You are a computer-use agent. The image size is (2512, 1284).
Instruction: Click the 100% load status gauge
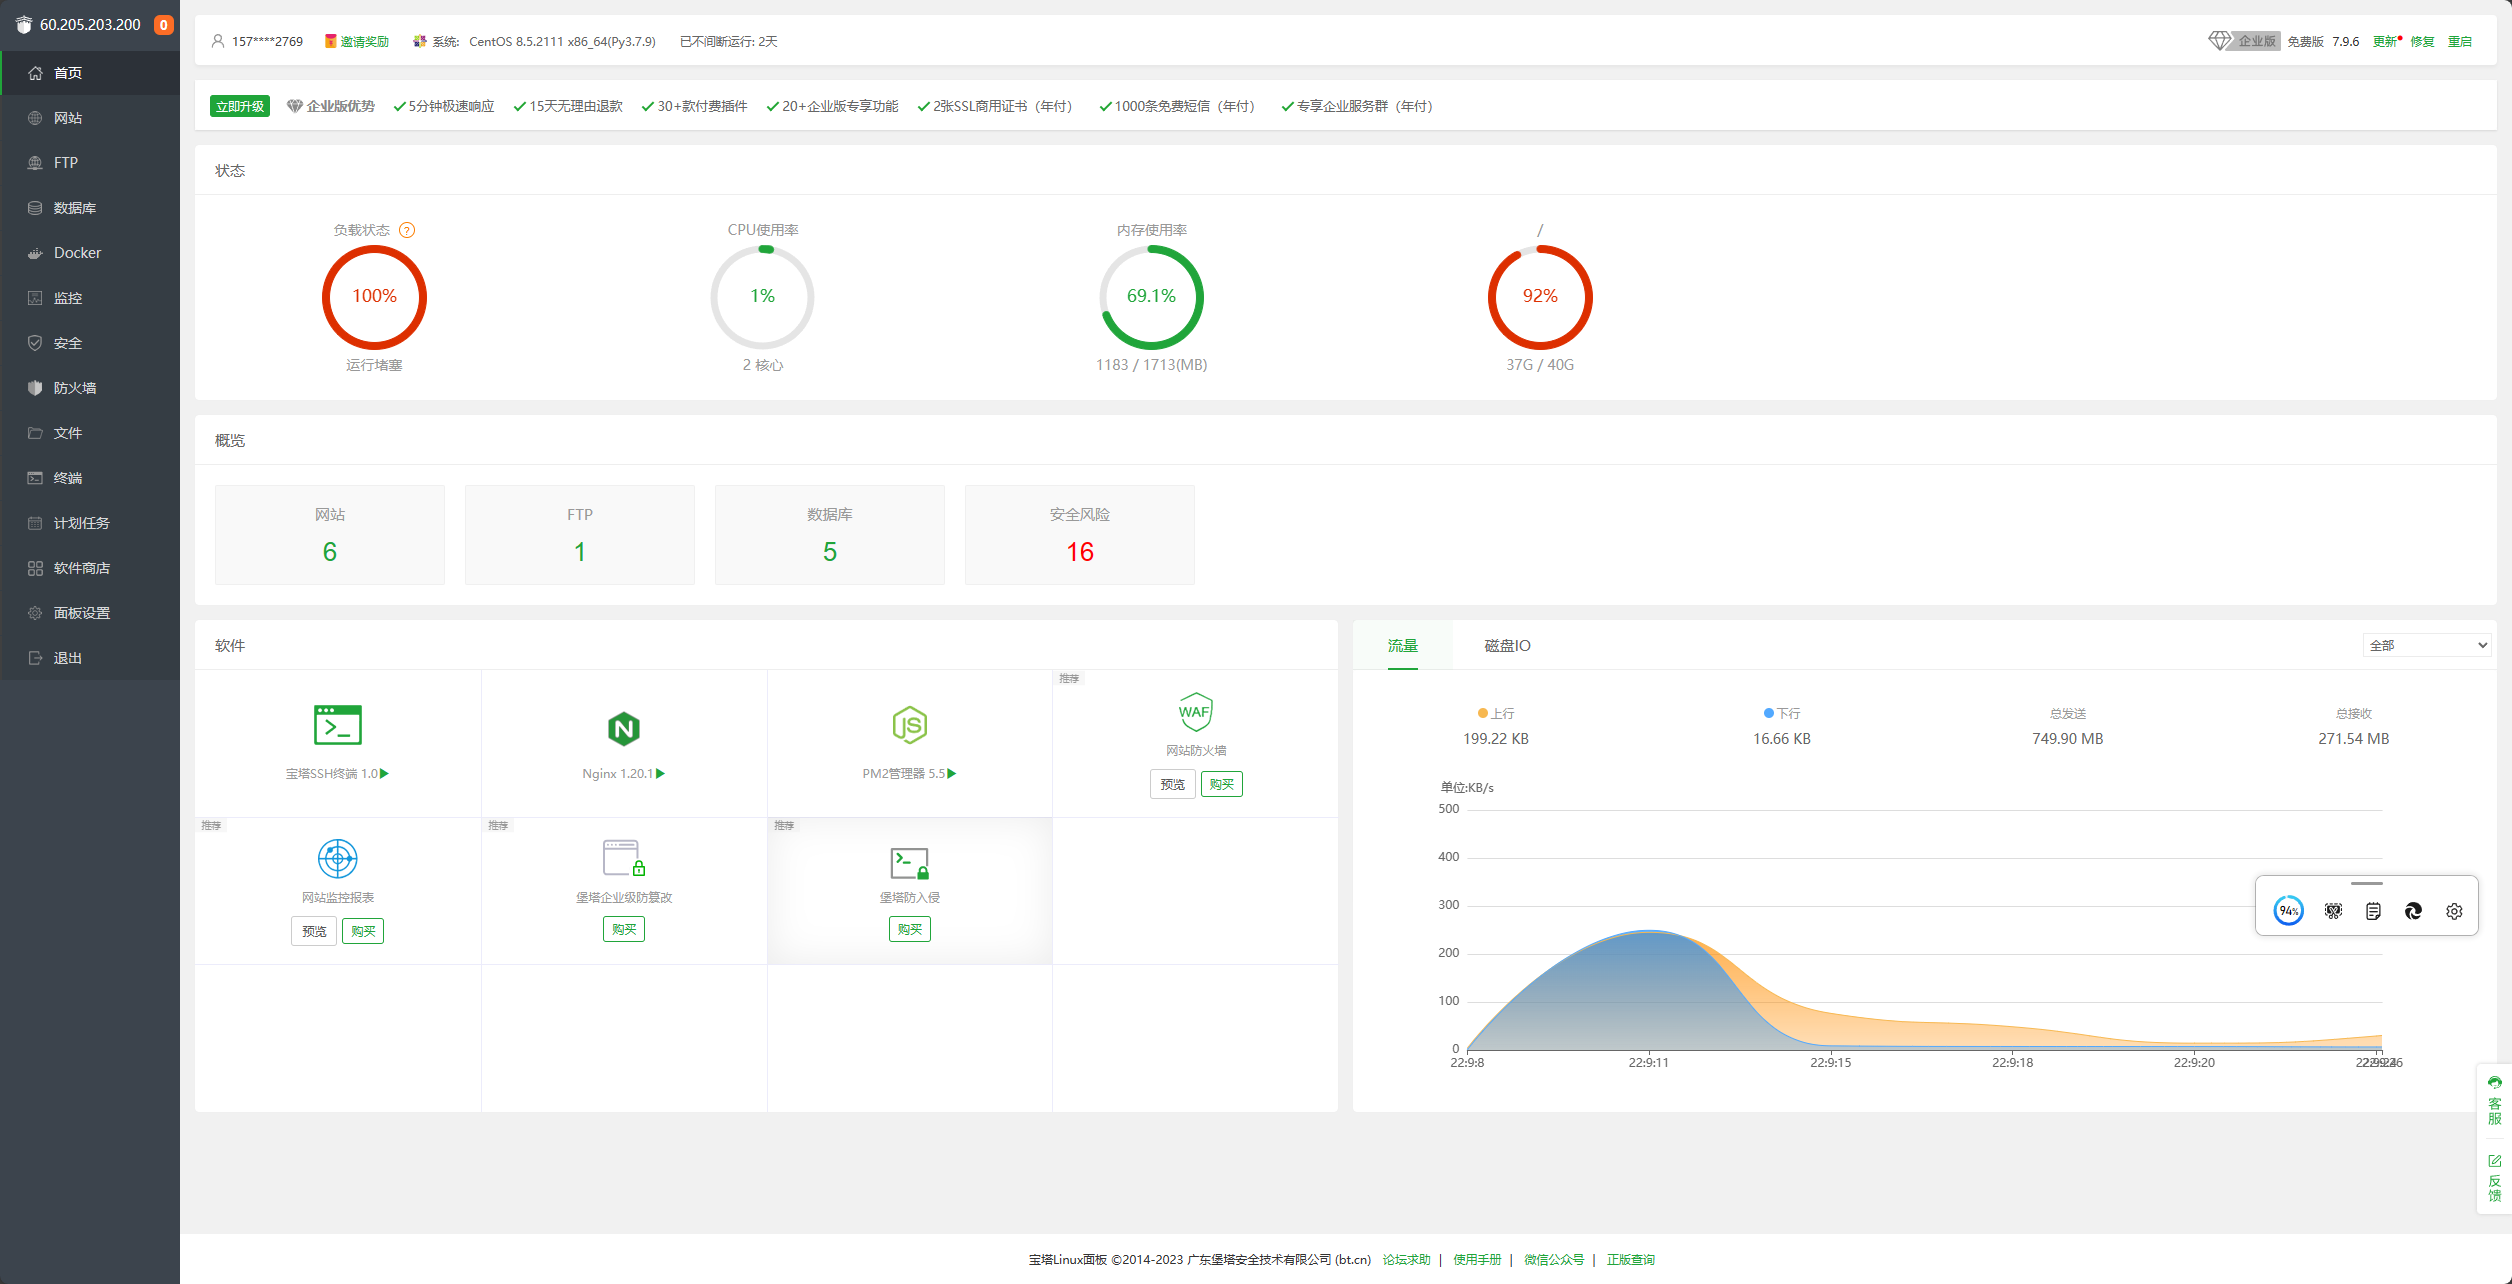[x=374, y=297]
